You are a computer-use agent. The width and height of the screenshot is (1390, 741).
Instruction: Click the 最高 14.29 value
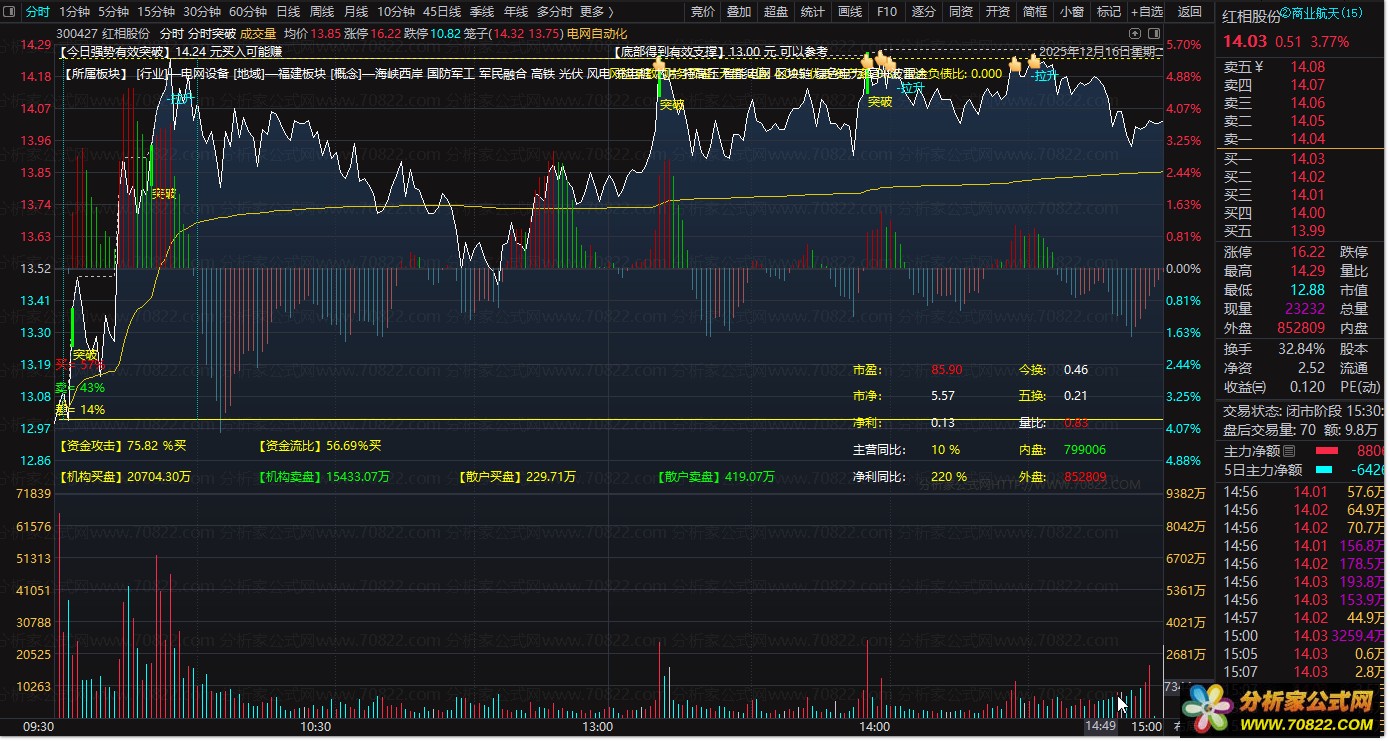point(1308,271)
